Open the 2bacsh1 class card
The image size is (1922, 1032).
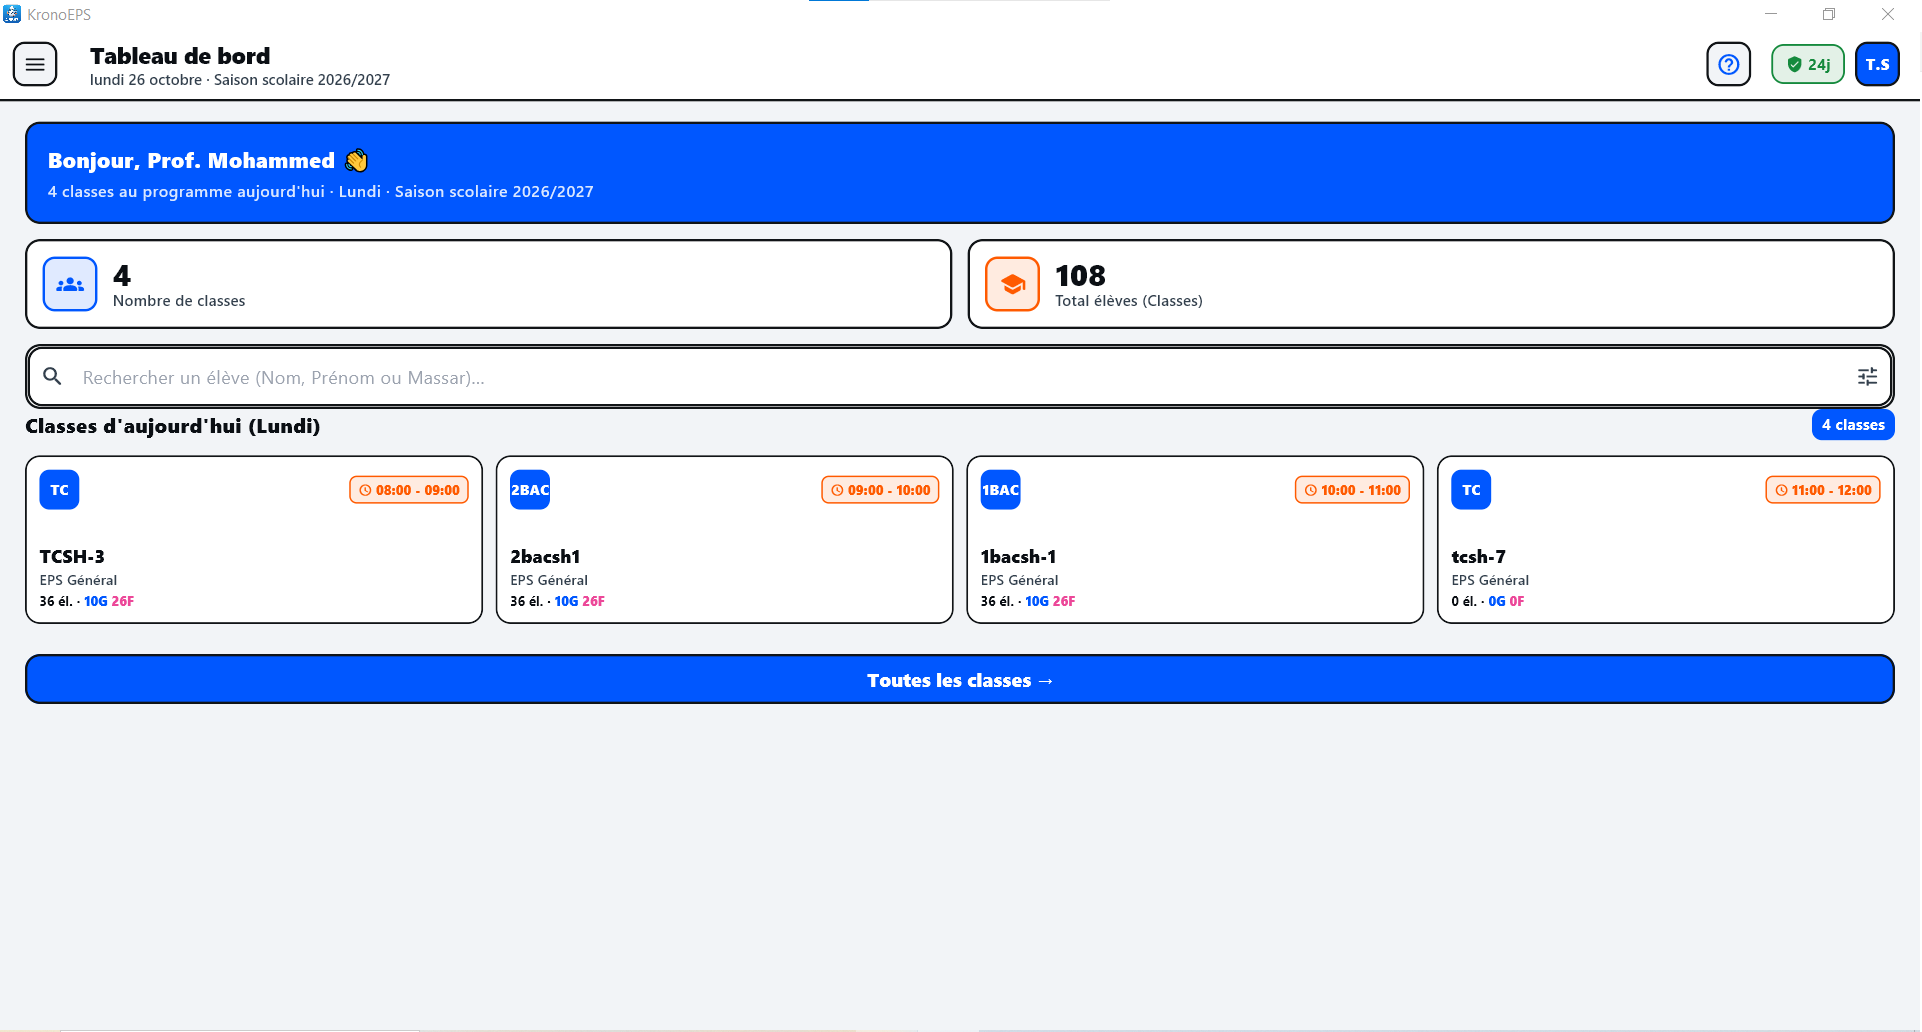pos(725,540)
